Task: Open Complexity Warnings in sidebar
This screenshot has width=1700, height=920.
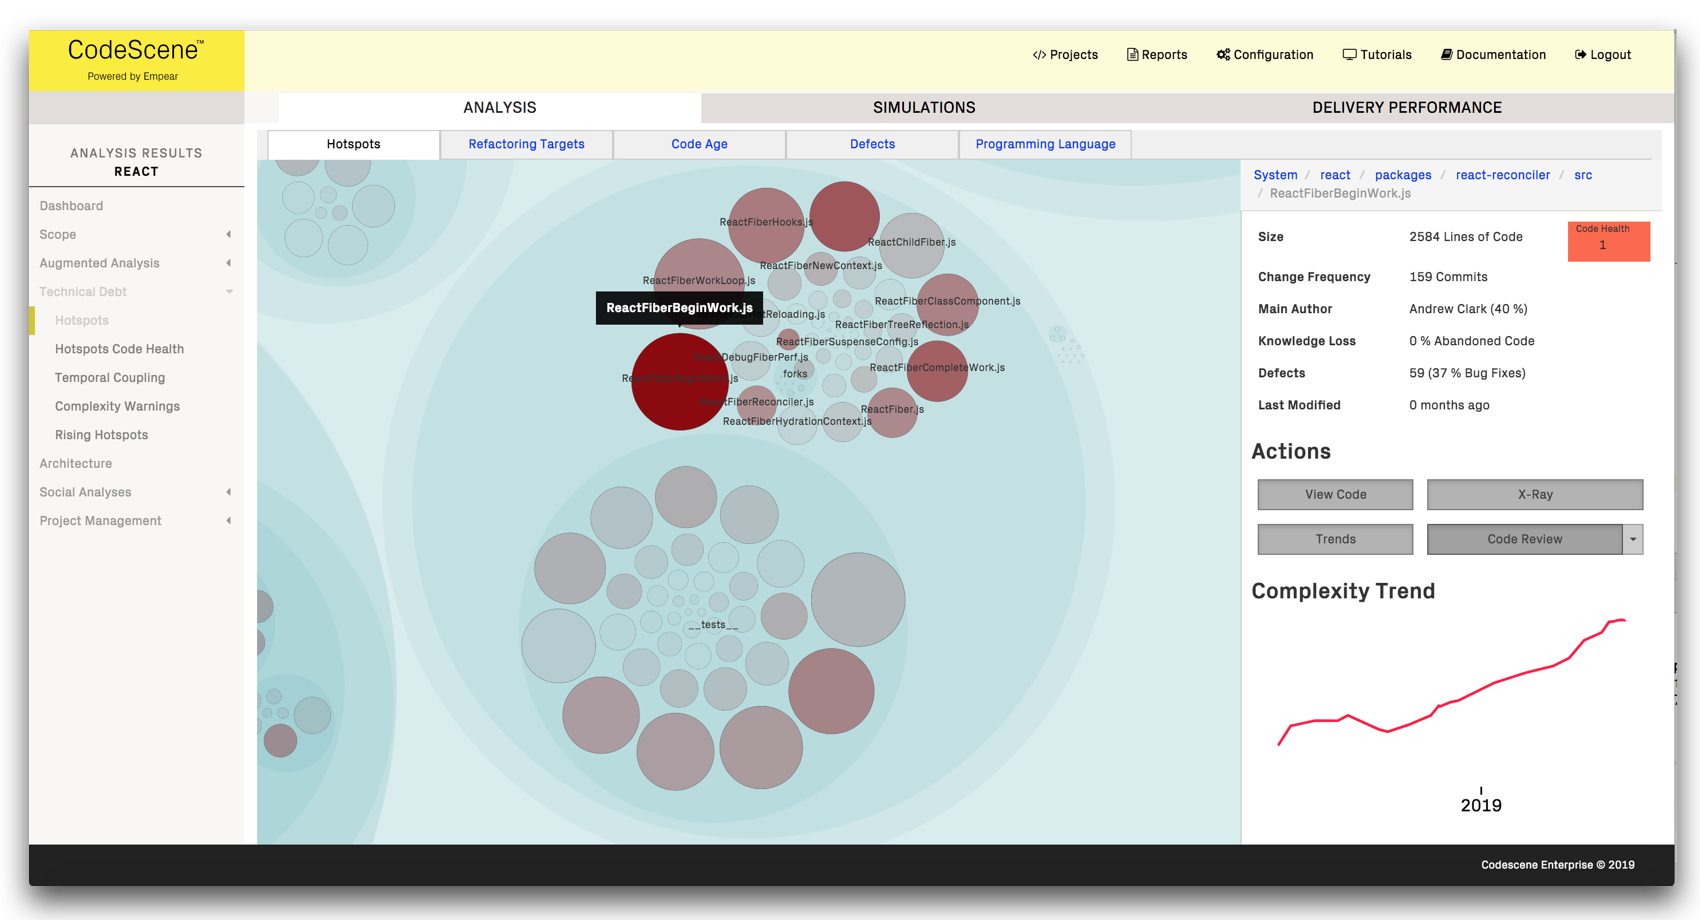Action: 117,407
